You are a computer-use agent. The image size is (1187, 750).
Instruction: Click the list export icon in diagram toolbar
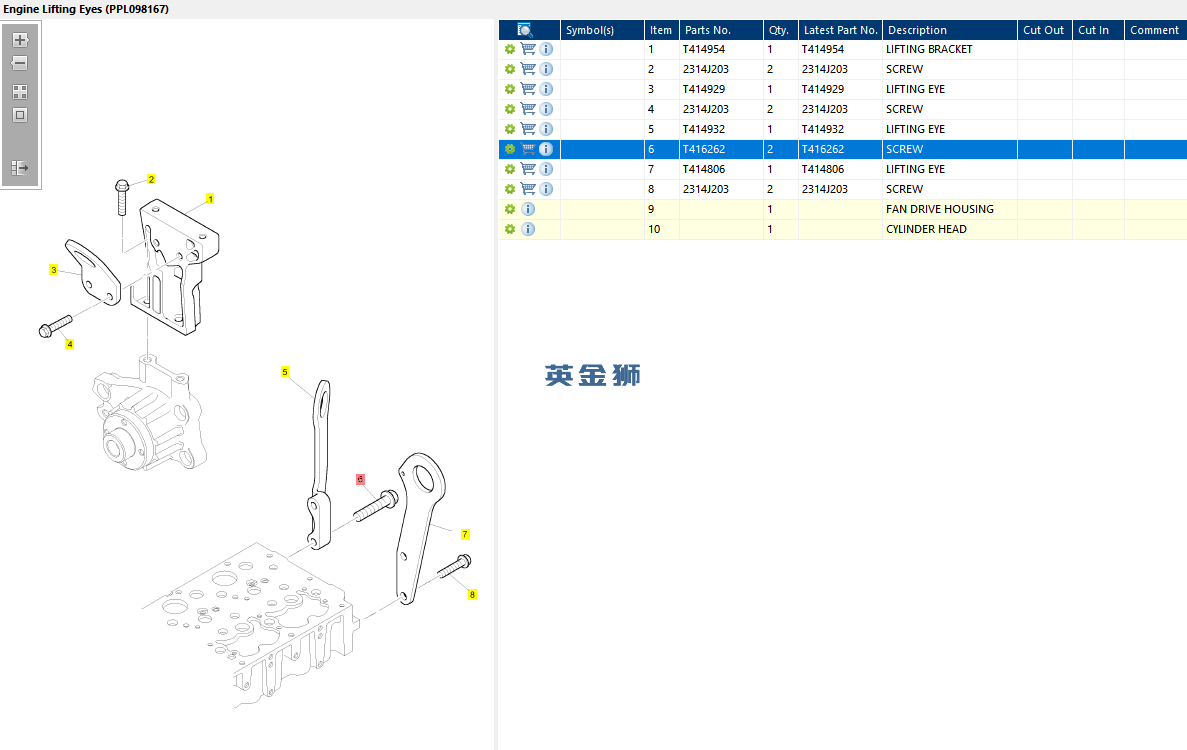click(x=20, y=167)
